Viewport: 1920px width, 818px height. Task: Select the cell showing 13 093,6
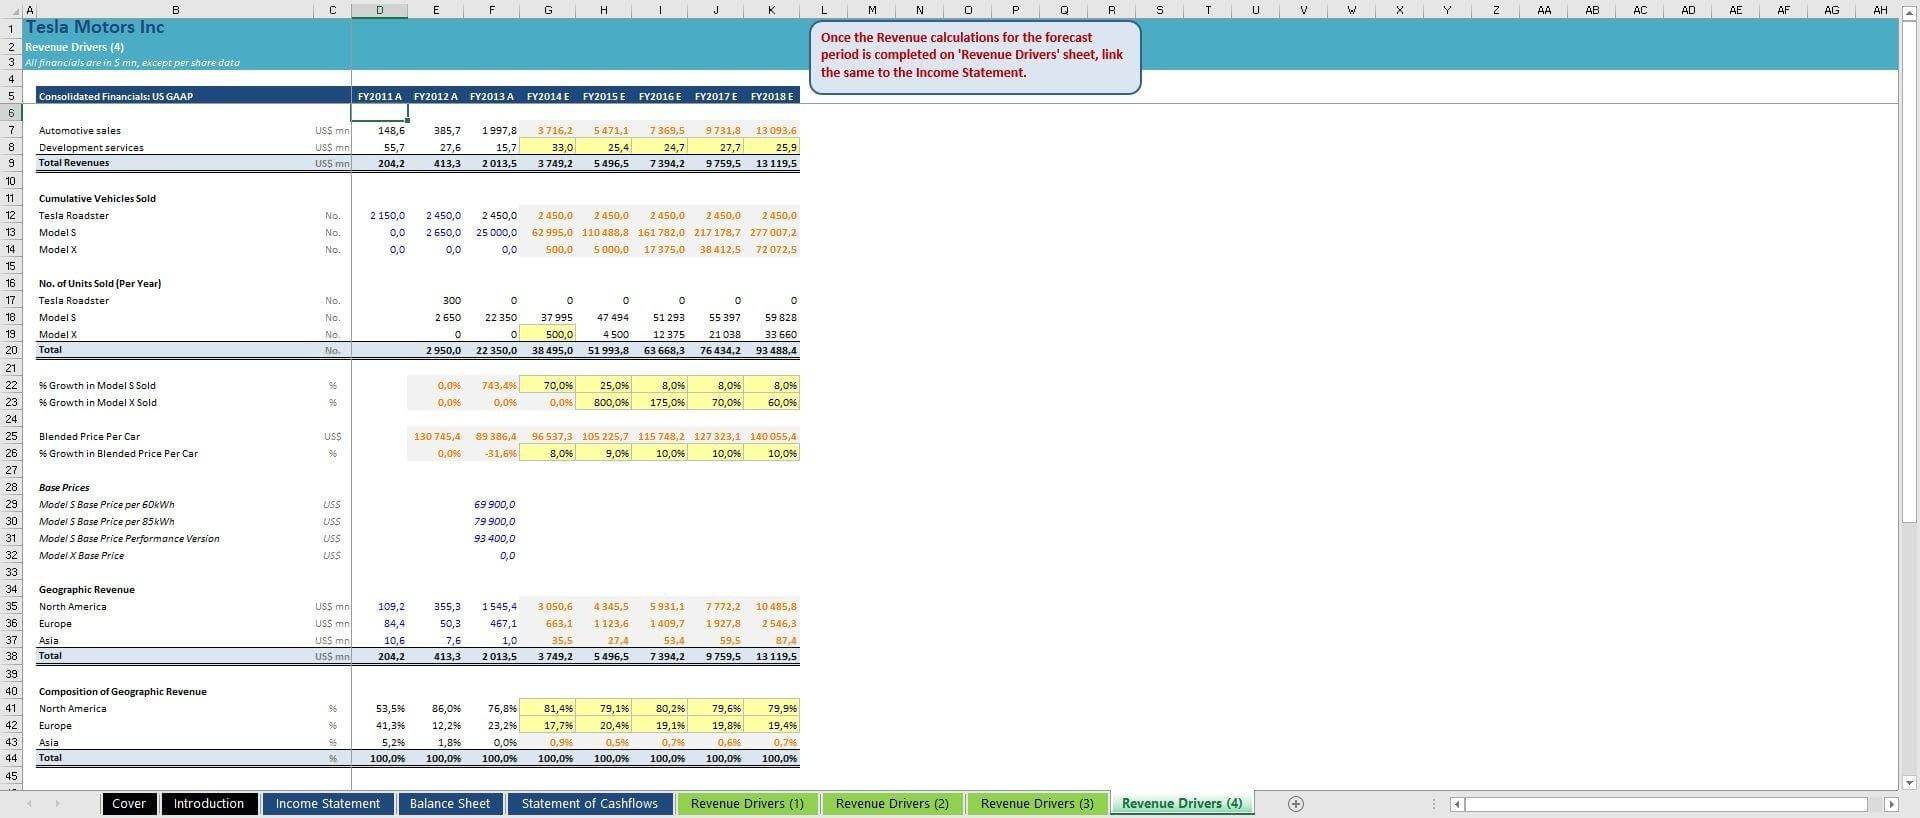tap(771, 130)
